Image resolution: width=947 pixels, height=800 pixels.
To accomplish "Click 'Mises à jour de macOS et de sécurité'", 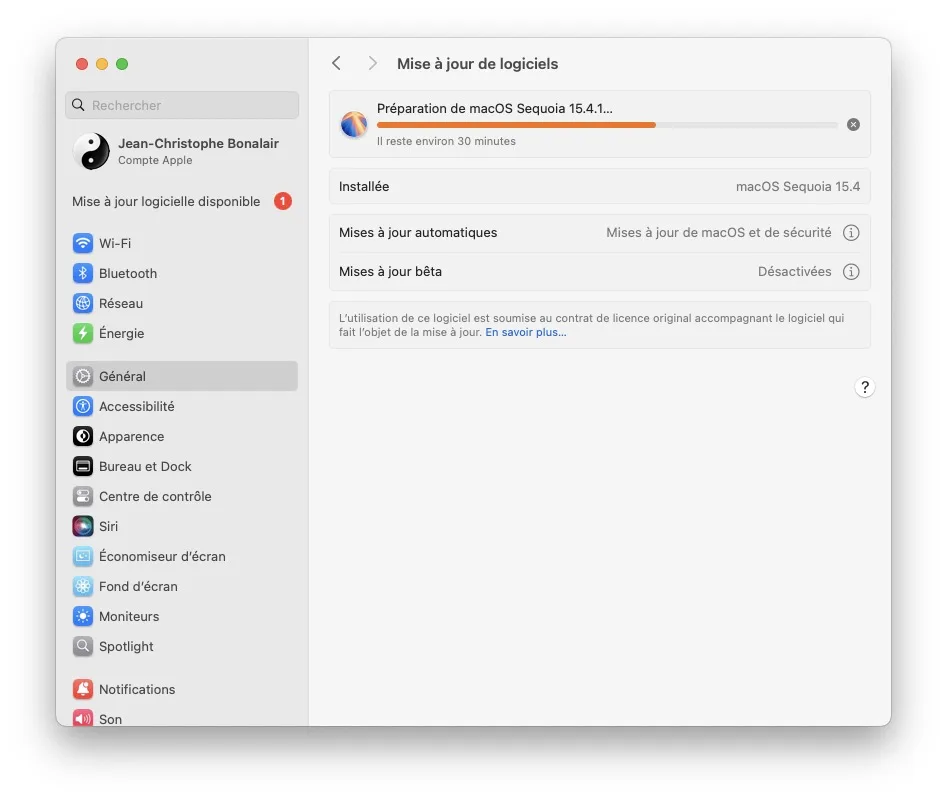I will pyautogui.click(x=718, y=232).
